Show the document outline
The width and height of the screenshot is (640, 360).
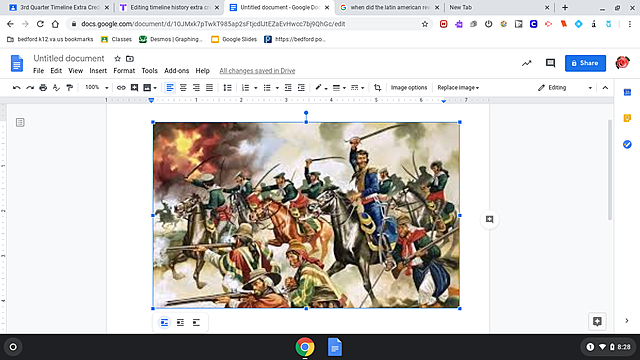pos(20,122)
